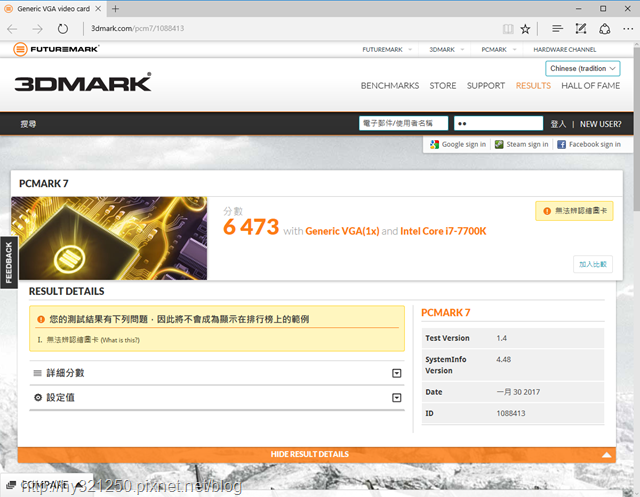Open HARDWARE CHANNEL link
Viewport: 640px width, 497px height.
pos(564,49)
